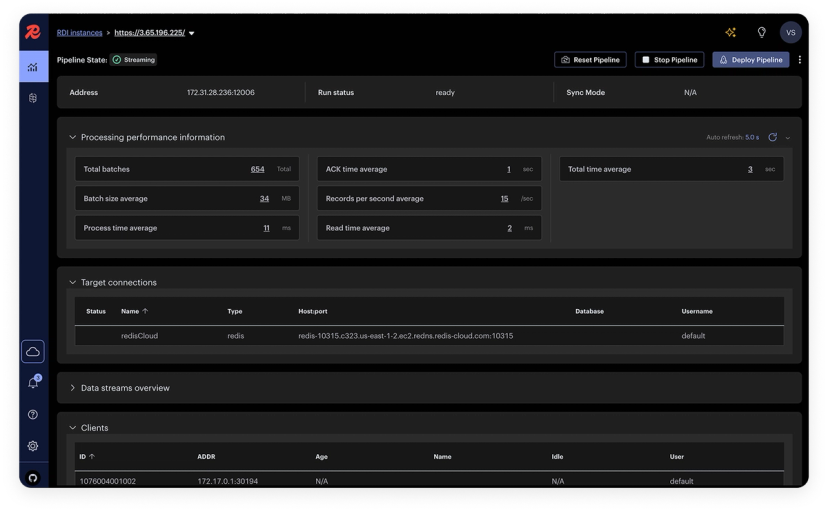Click the Batch size average value 34
The image size is (828, 512).
pyautogui.click(x=265, y=199)
